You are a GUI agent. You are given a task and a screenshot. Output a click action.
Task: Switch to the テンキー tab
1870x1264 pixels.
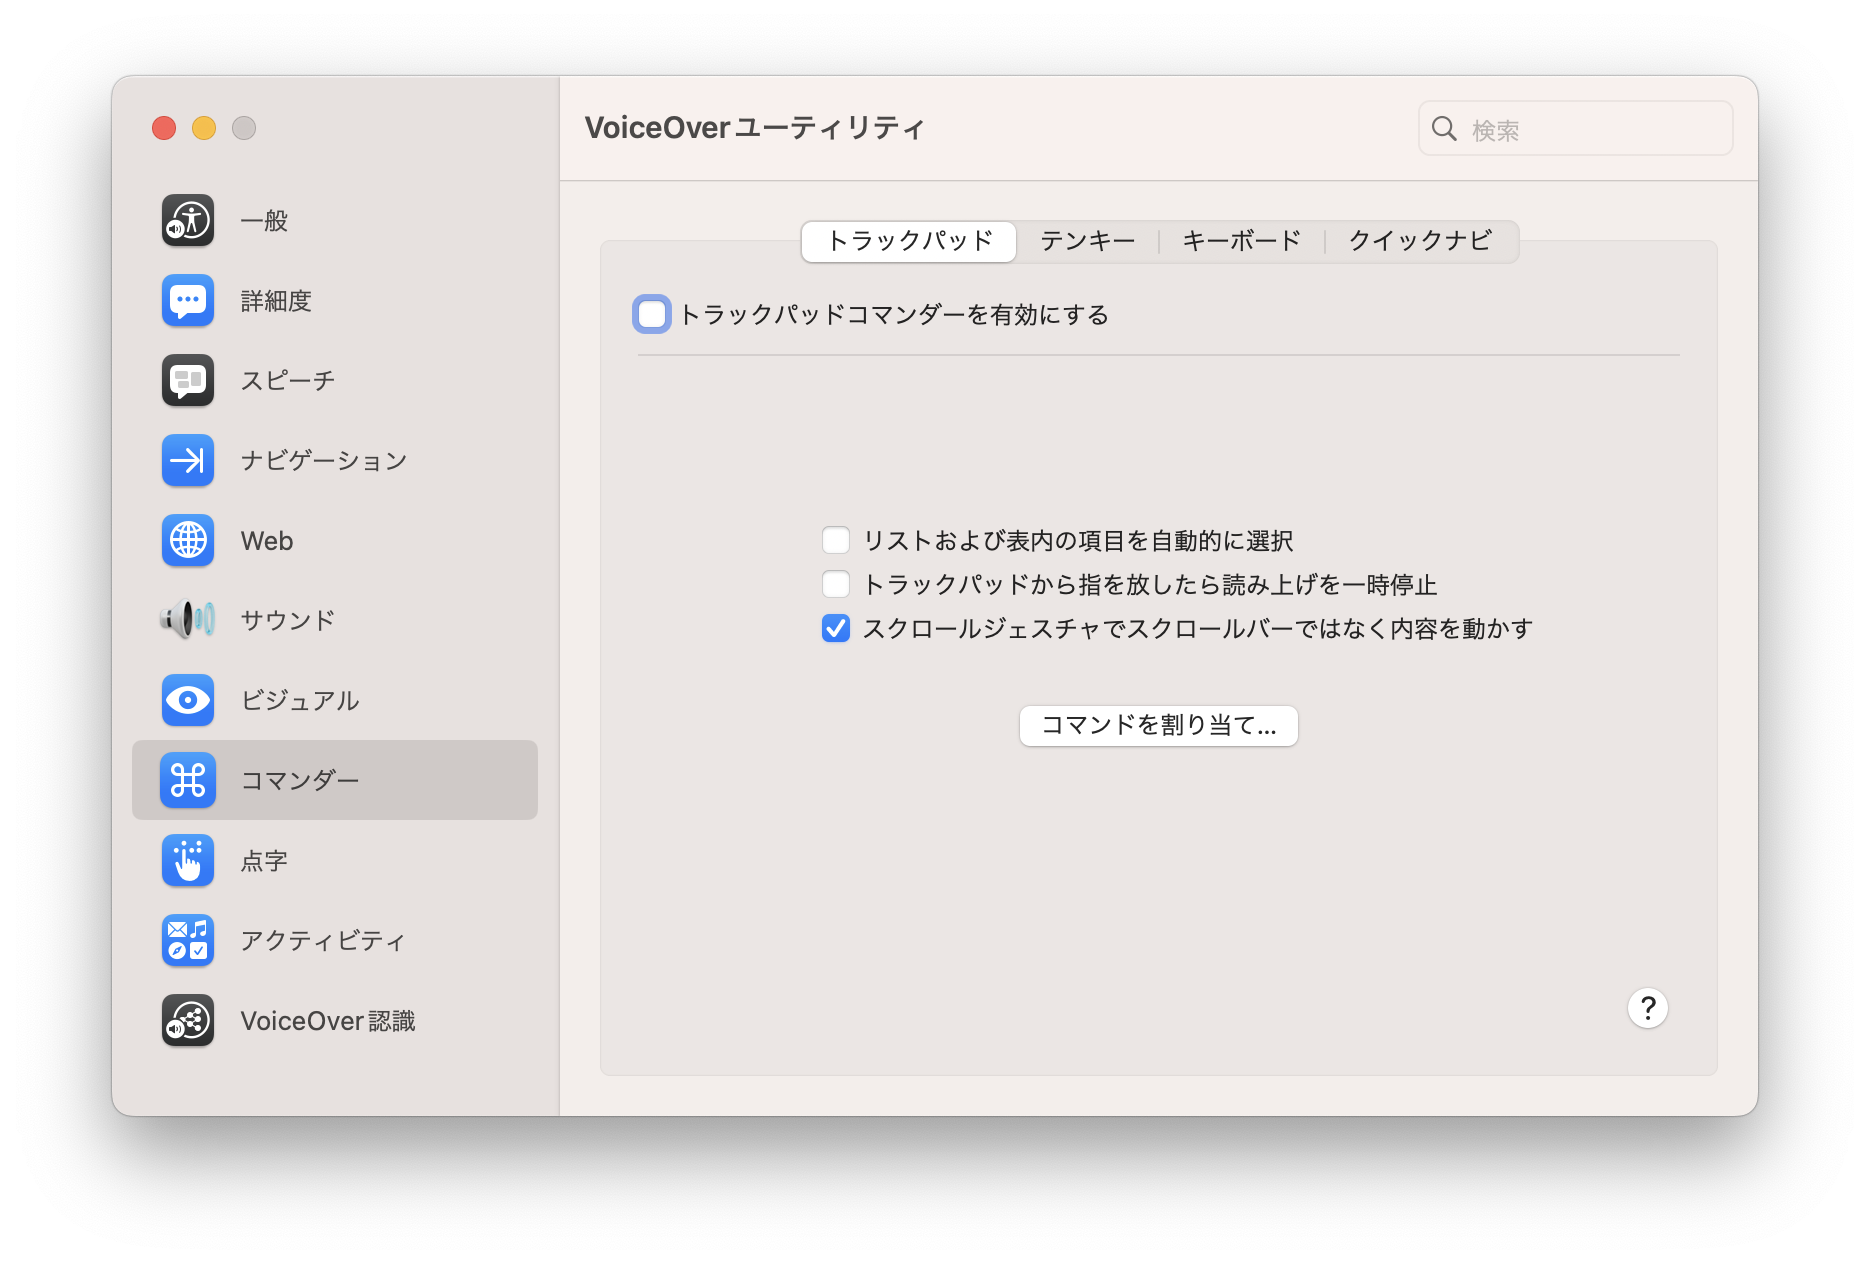(1086, 241)
